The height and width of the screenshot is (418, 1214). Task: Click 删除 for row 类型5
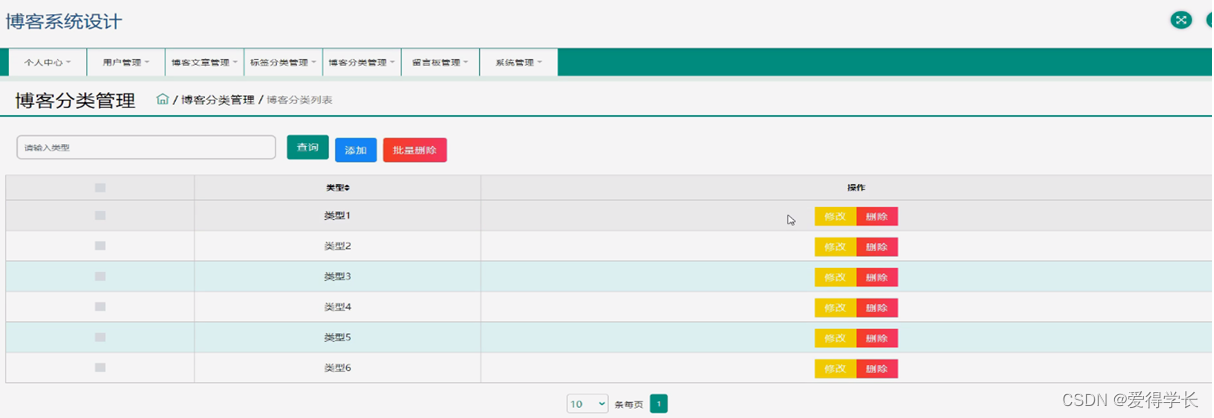coord(877,338)
